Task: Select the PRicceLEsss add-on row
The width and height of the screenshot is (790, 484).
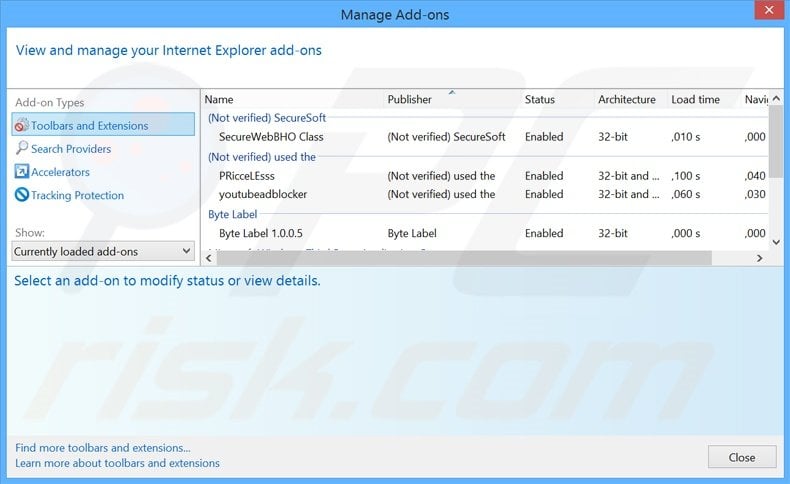Action: coord(247,176)
